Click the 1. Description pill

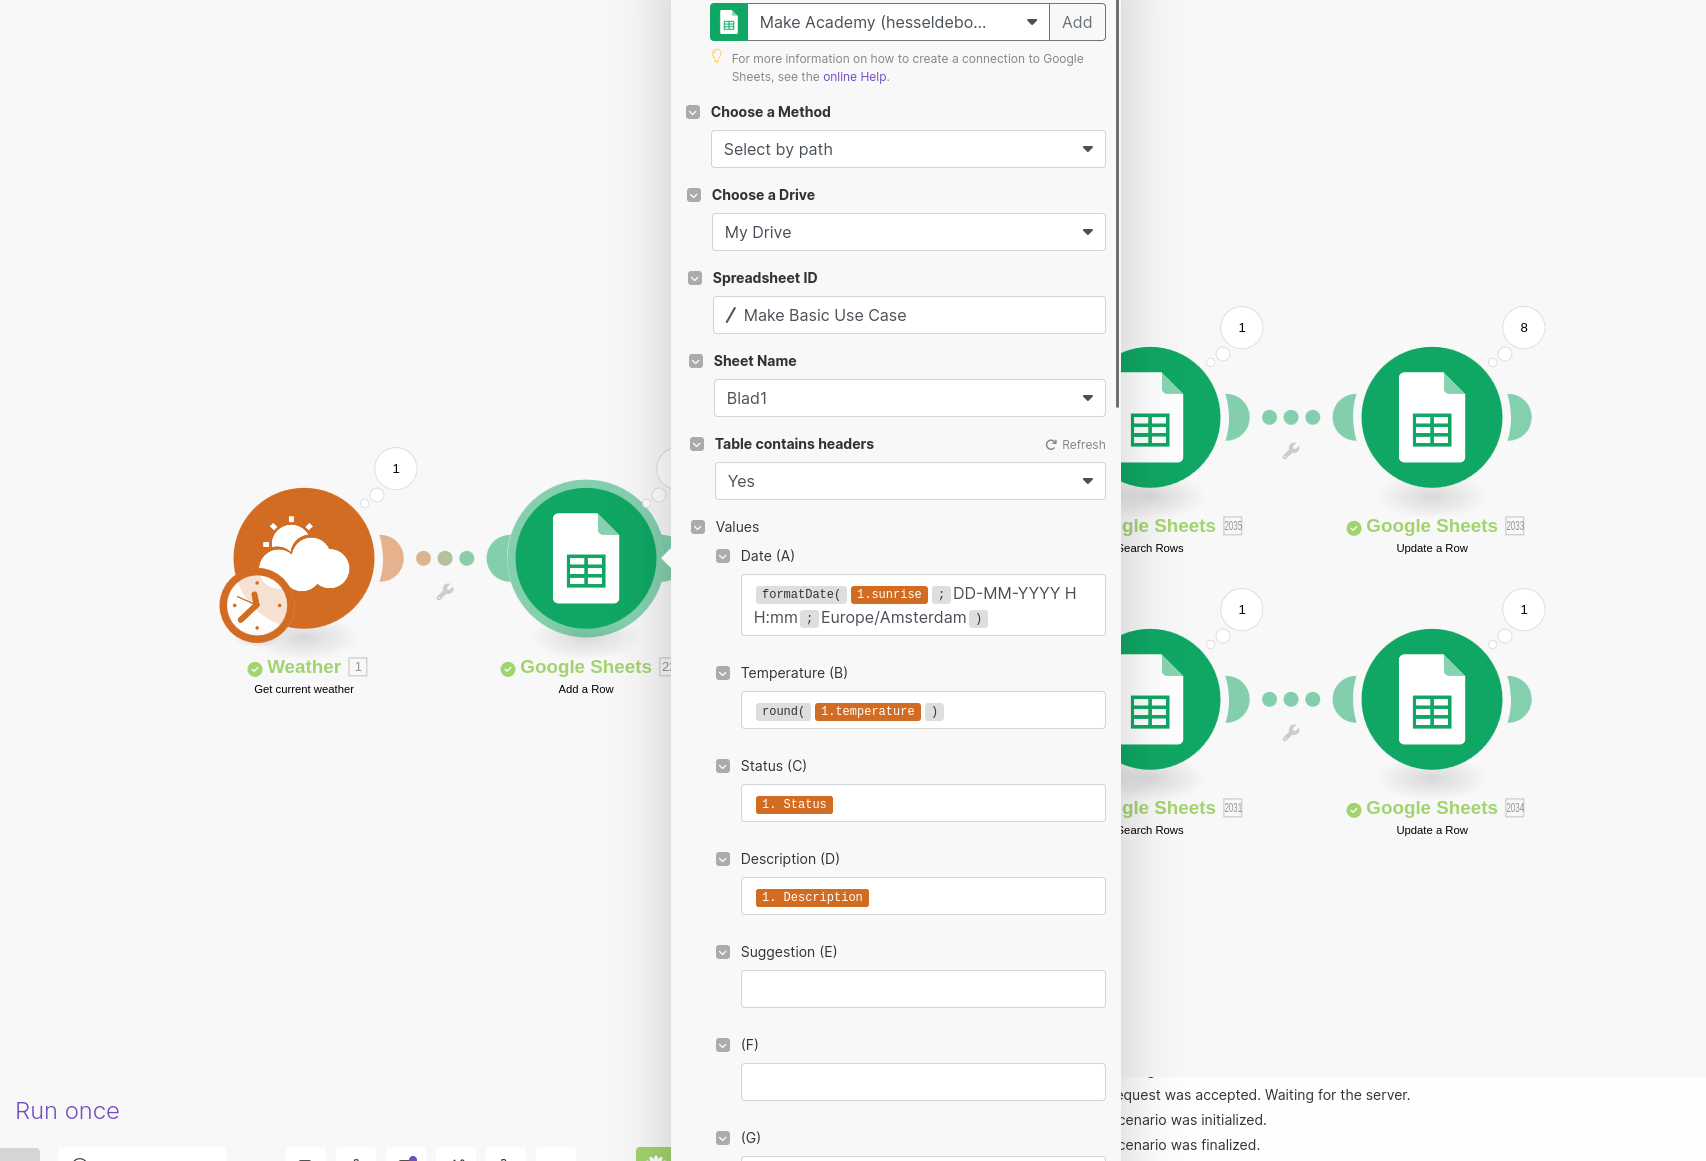coord(812,898)
